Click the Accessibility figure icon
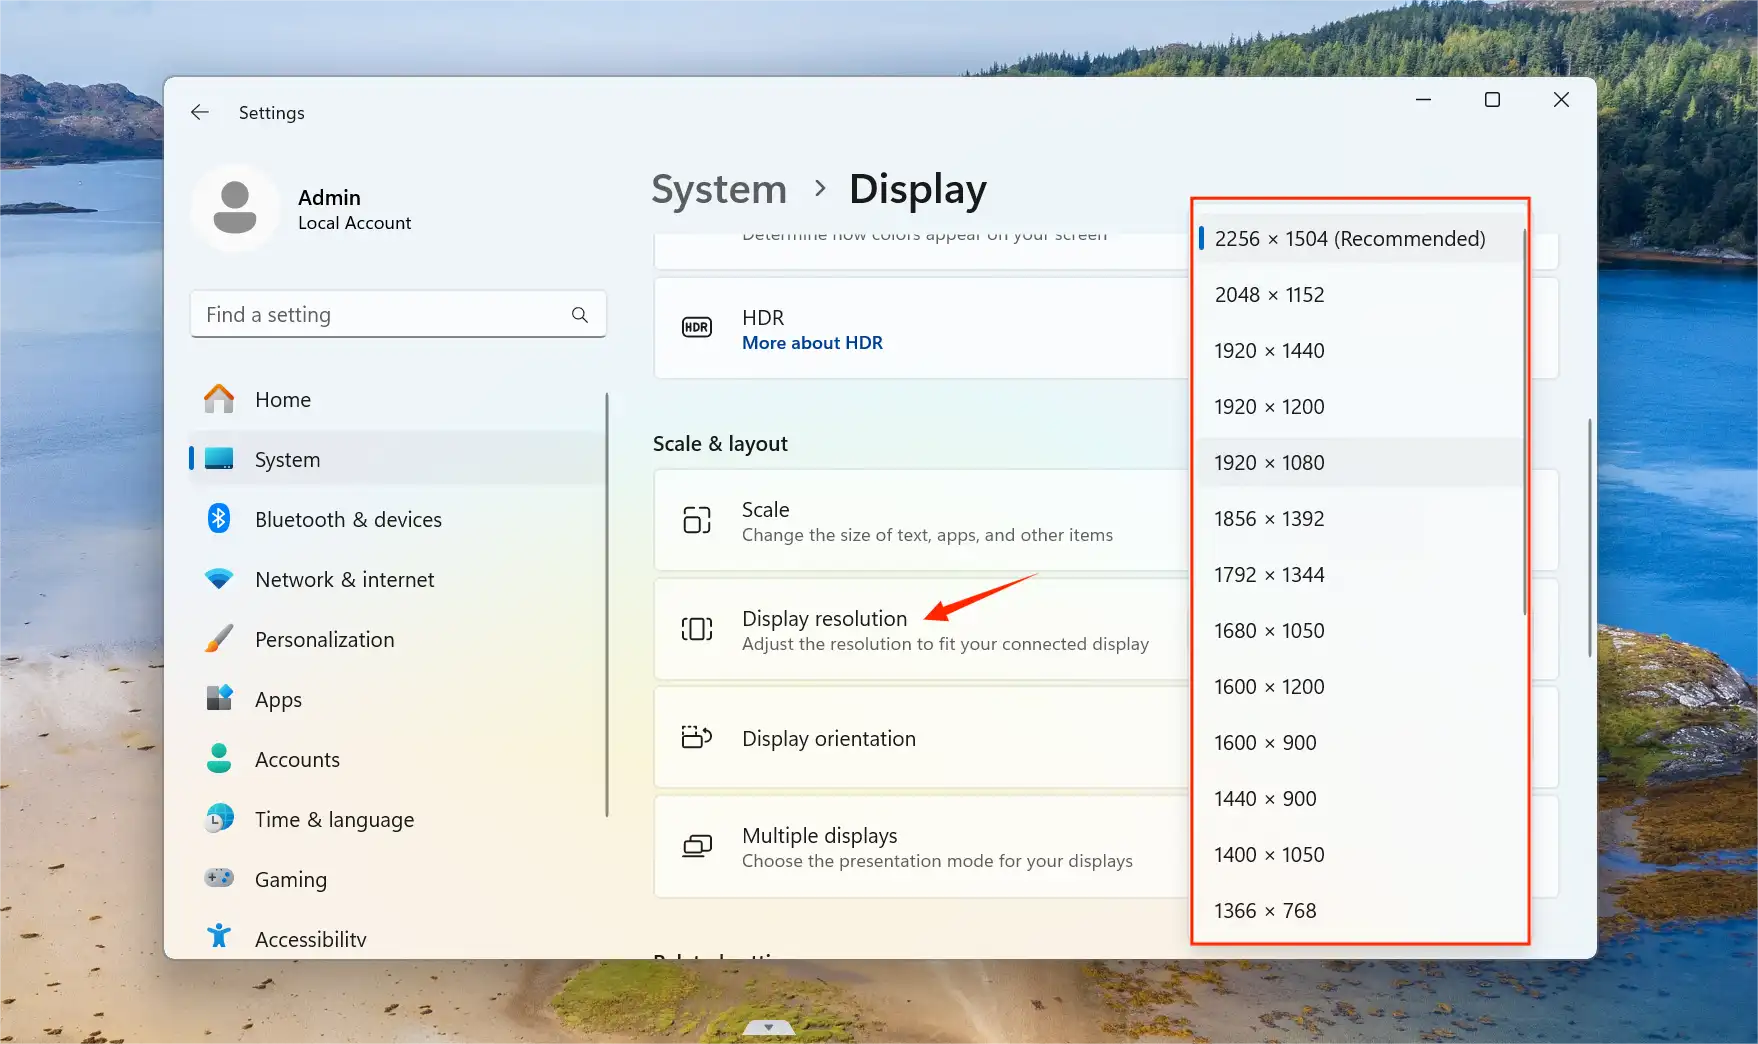1758x1044 pixels. (x=219, y=937)
